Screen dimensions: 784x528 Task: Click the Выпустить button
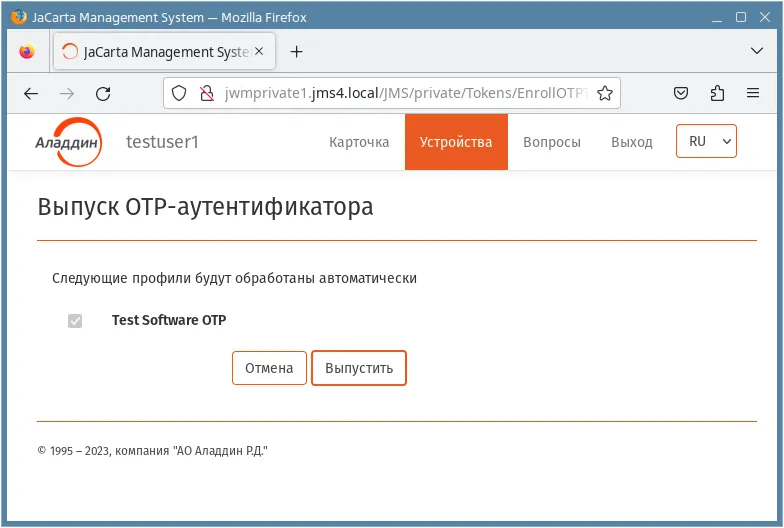tap(359, 368)
